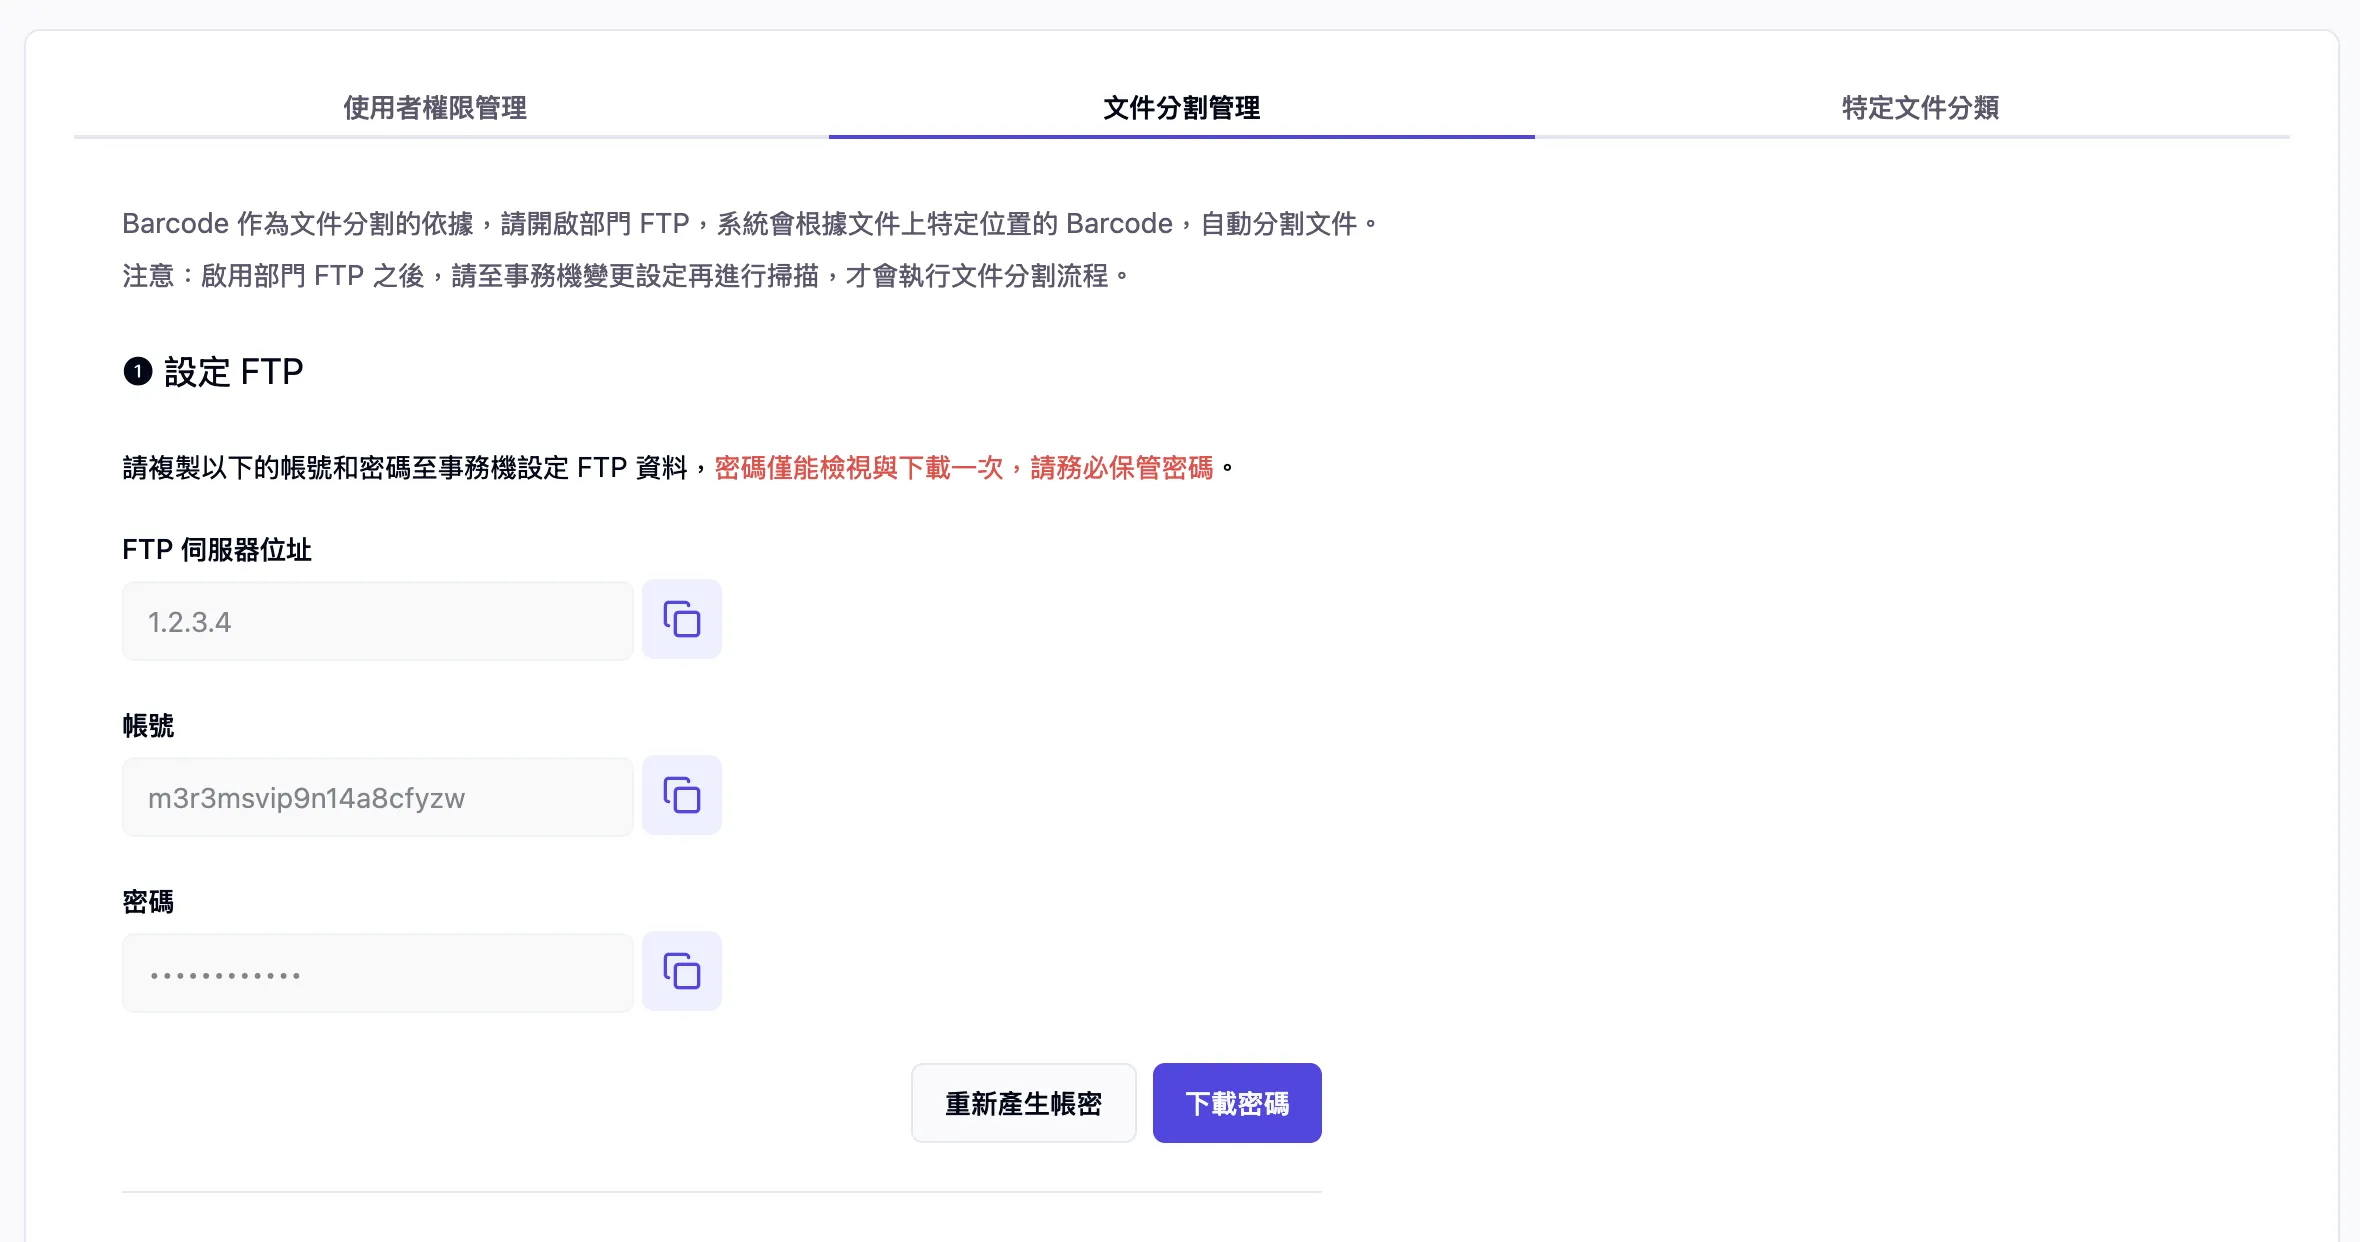Open the 特定文件分類 tab
This screenshot has height=1242, width=2360.
(1919, 109)
